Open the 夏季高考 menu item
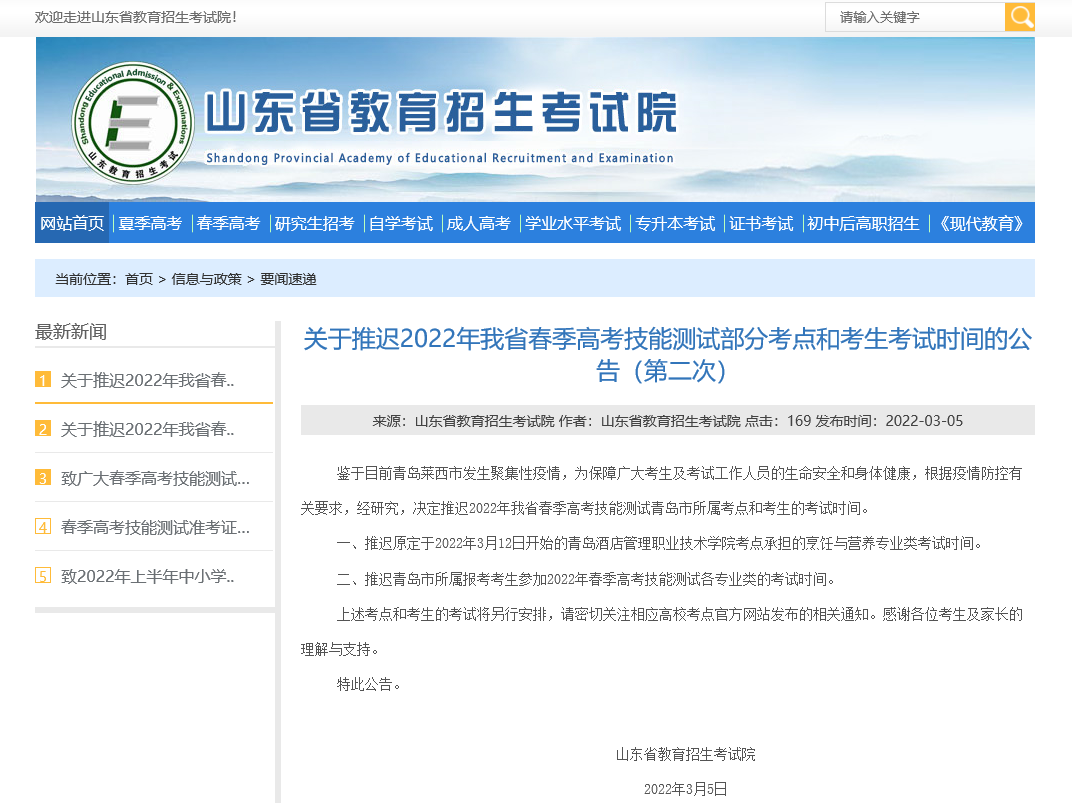1072x803 pixels. pyautogui.click(x=150, y=223)
